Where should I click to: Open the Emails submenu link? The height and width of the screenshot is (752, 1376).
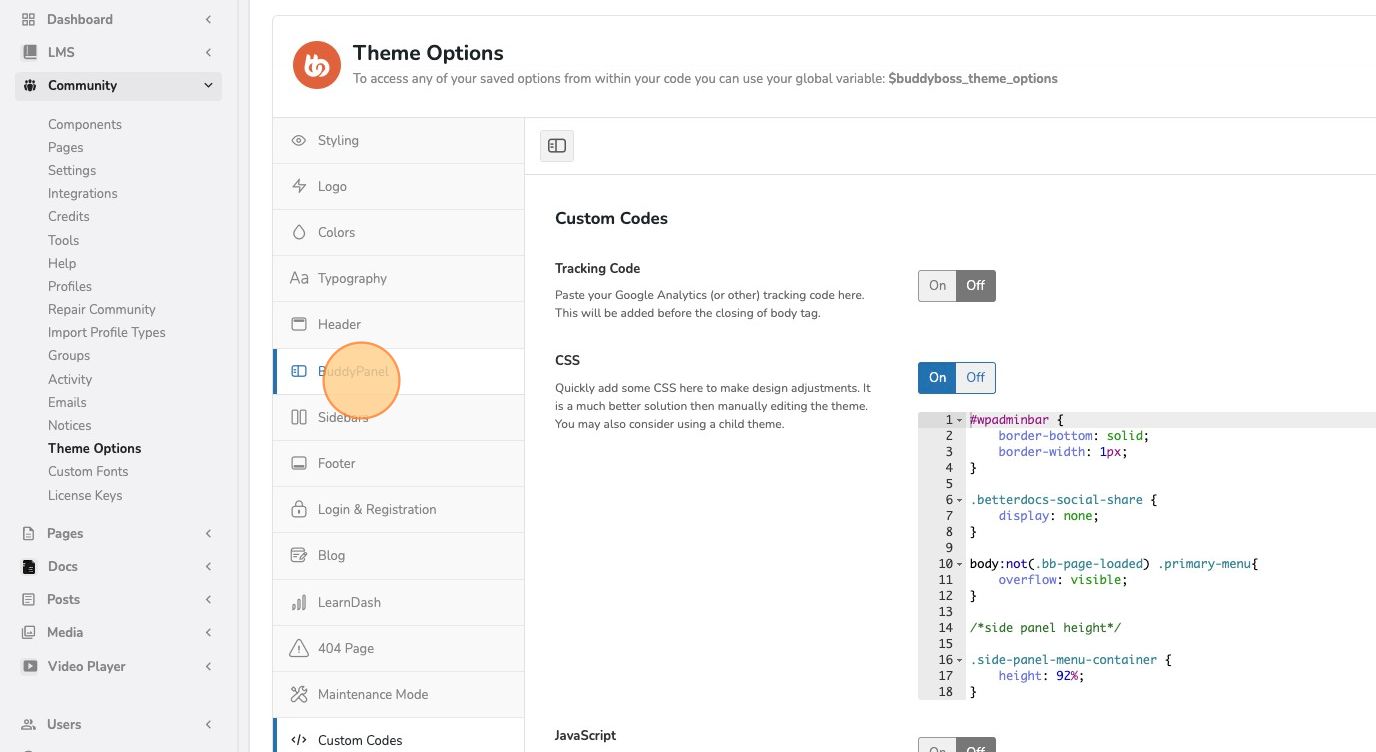pyautogui.click(x=67, y=402)
